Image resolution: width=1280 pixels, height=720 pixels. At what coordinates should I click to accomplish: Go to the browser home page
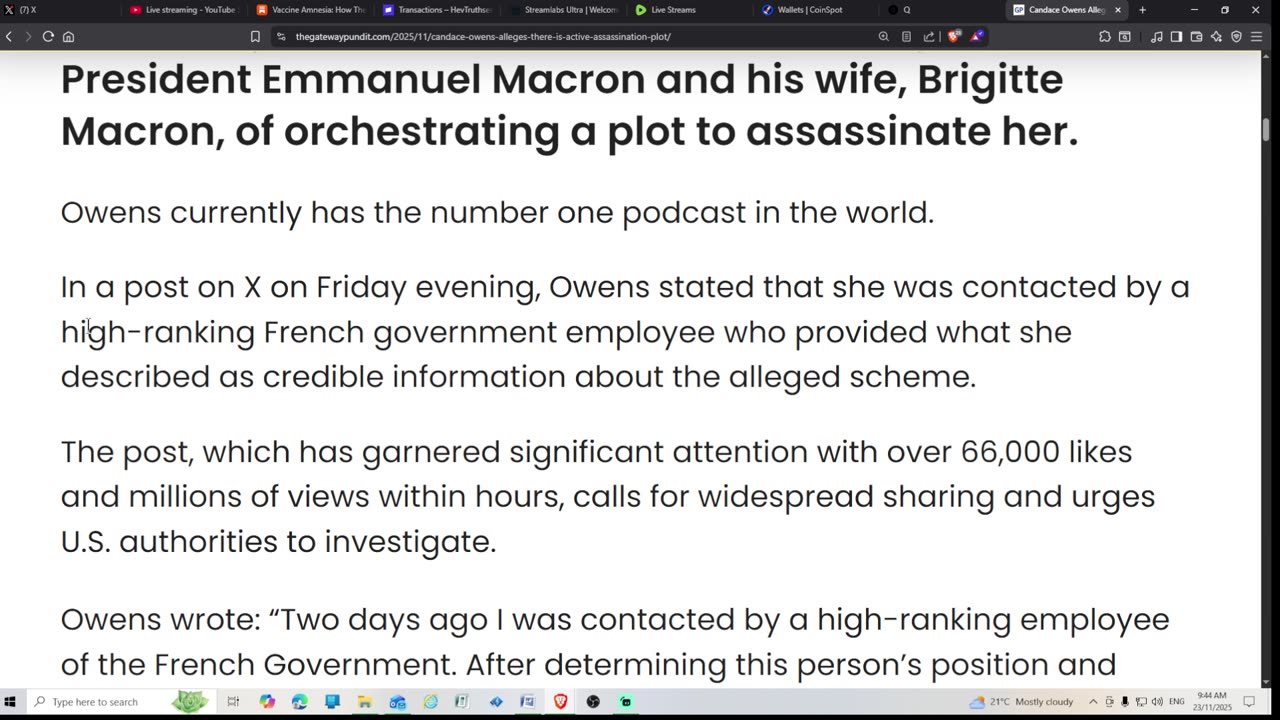(68, 37)
